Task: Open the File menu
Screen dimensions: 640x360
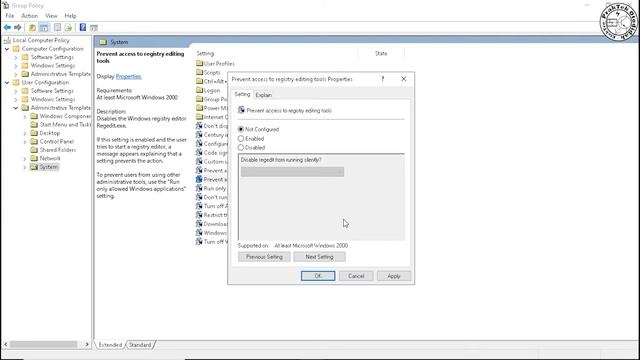Action: pyautogui.click(x=10, y=16)
